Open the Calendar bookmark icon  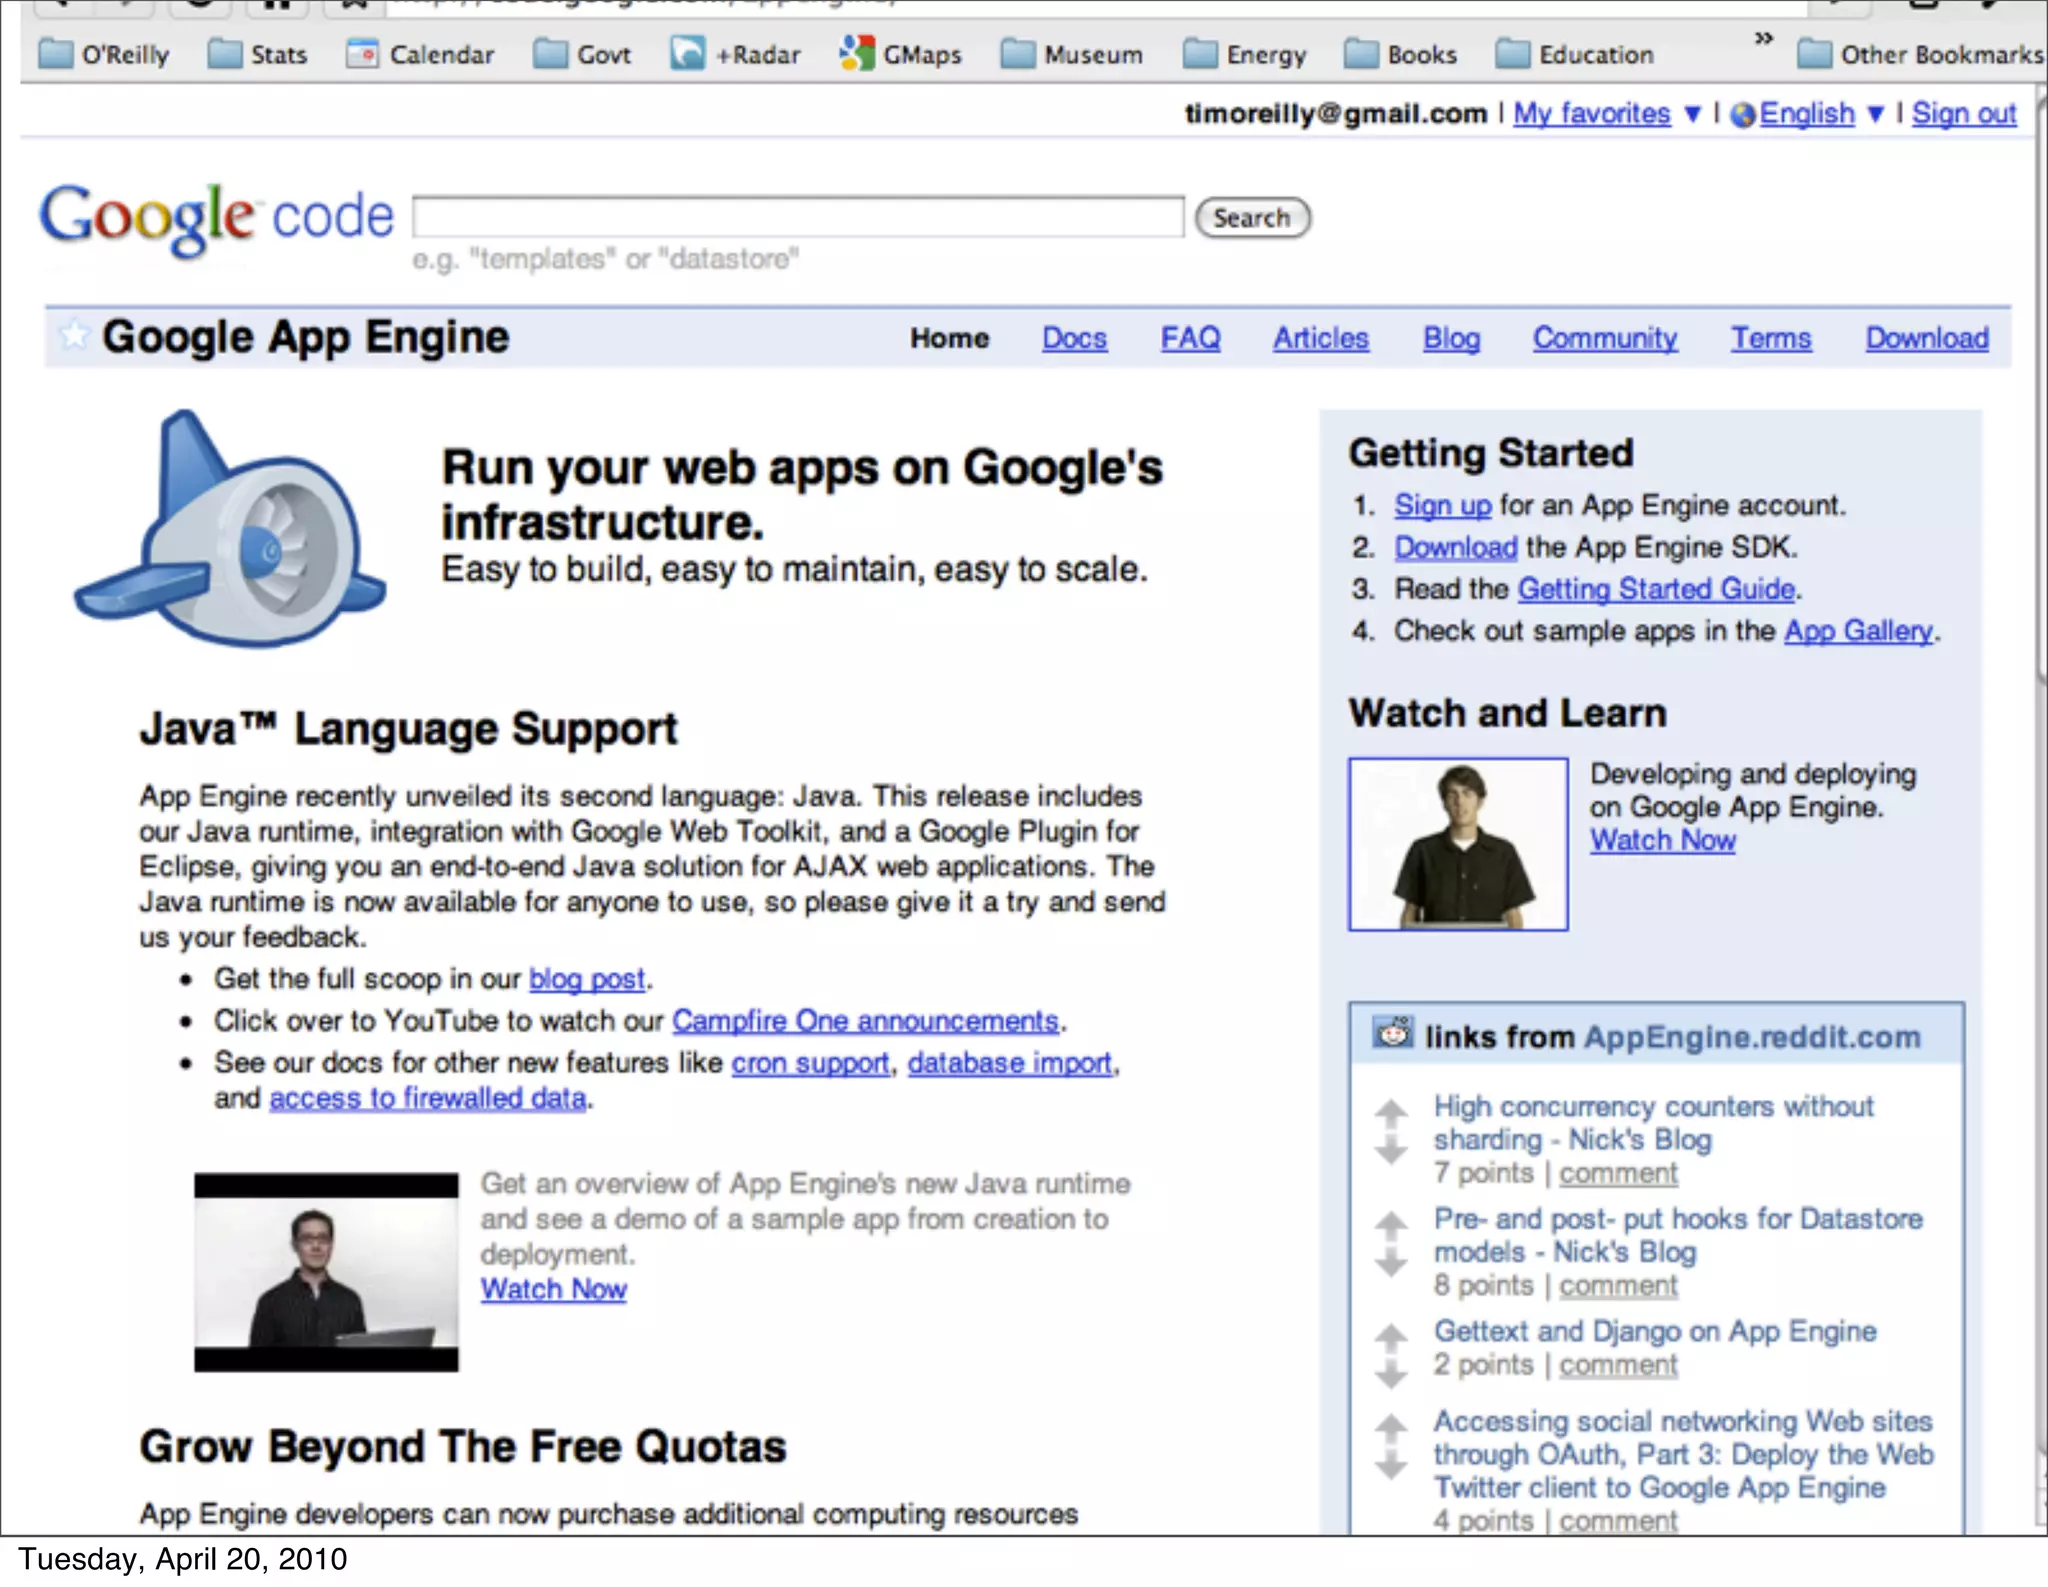coord(362,53)
